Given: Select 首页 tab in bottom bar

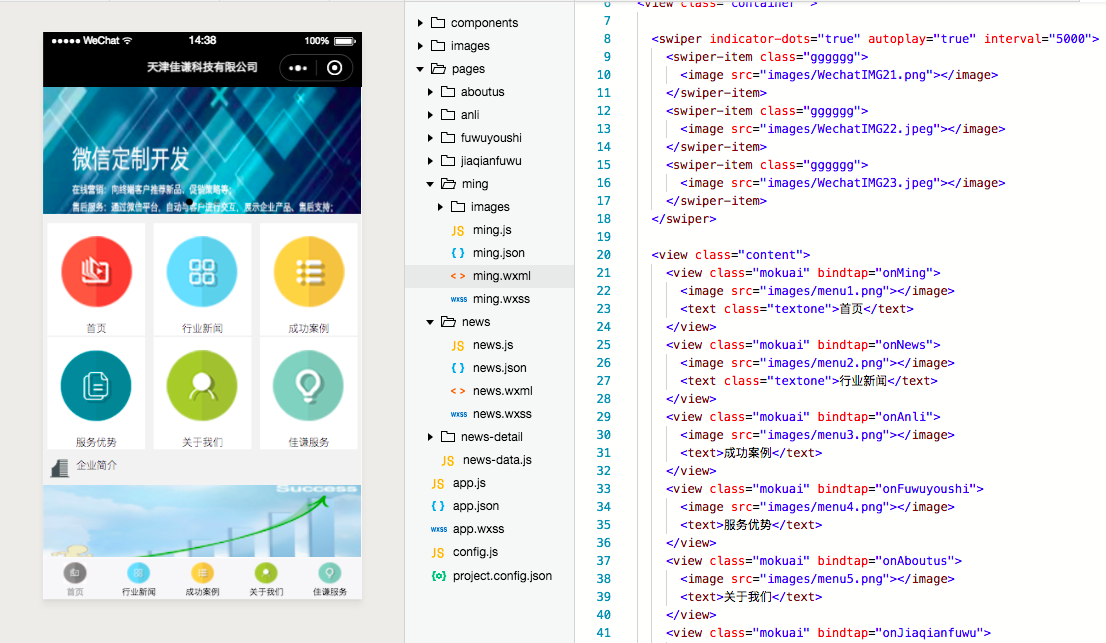Looking at the screenshot, I should [x=75, y=580].
